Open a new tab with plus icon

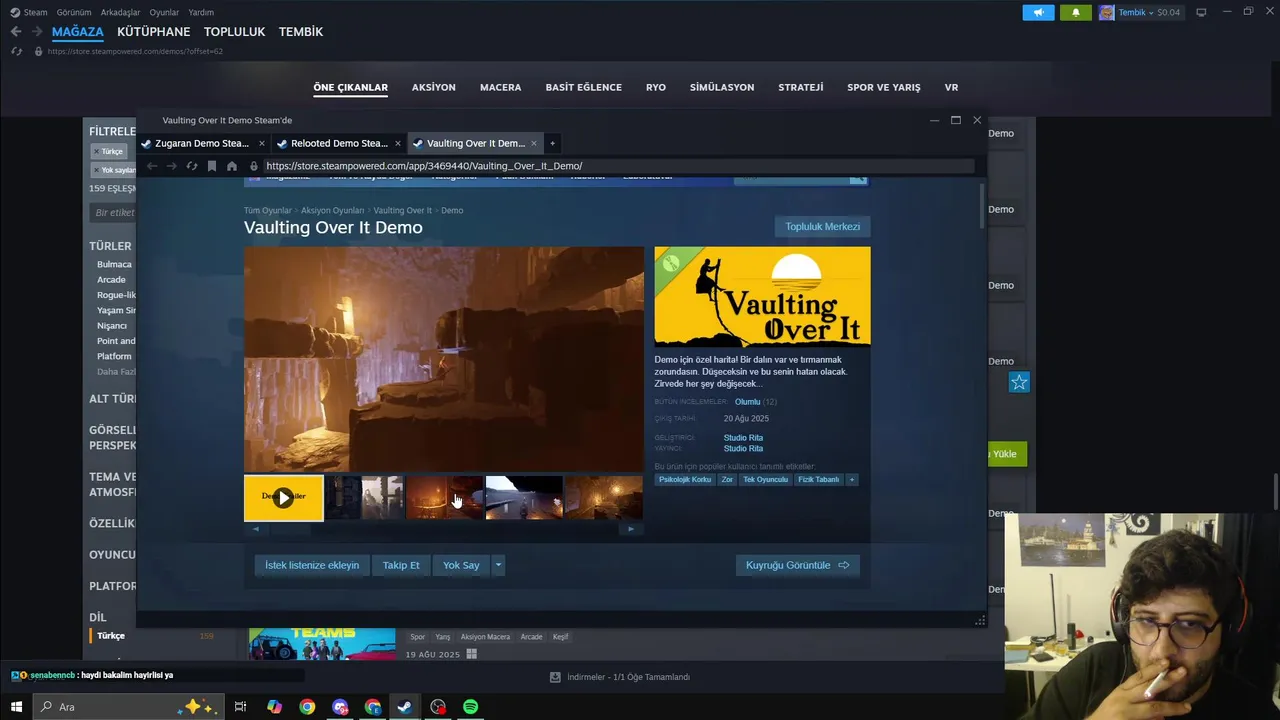tap(552, 143)
